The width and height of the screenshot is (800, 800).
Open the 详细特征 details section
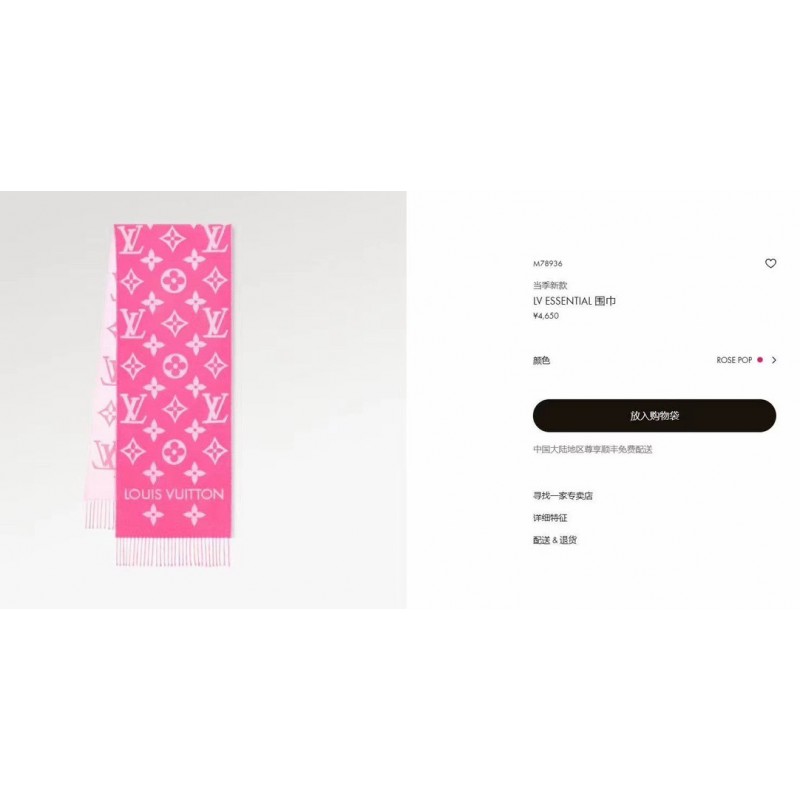click(x=550, y=518)
